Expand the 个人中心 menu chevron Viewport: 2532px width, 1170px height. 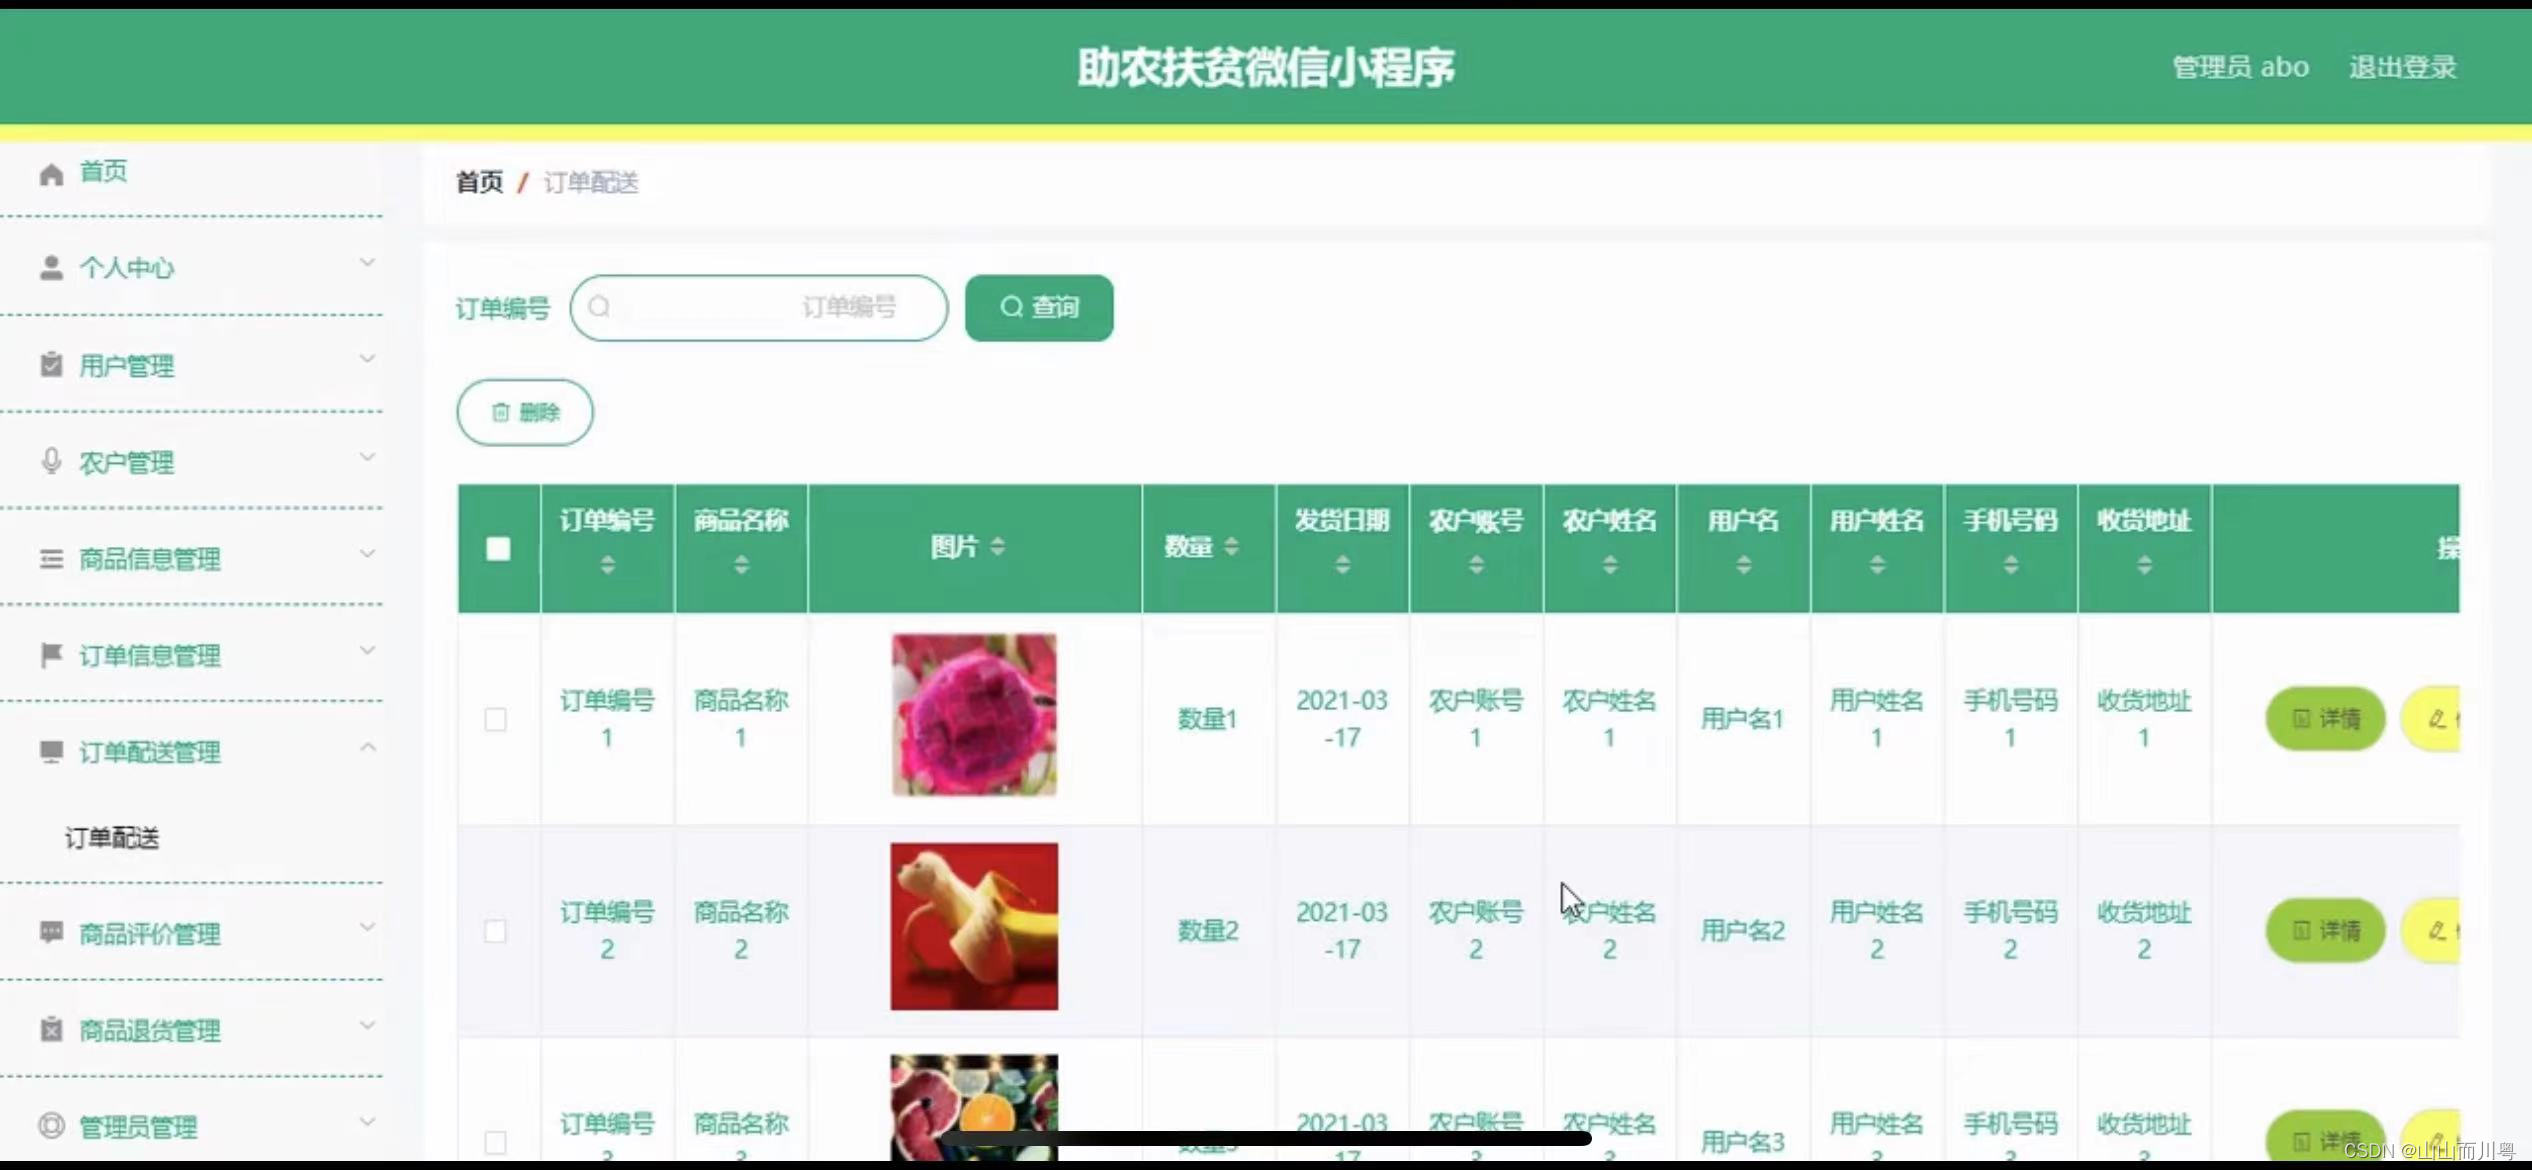[x=367, y=263]
